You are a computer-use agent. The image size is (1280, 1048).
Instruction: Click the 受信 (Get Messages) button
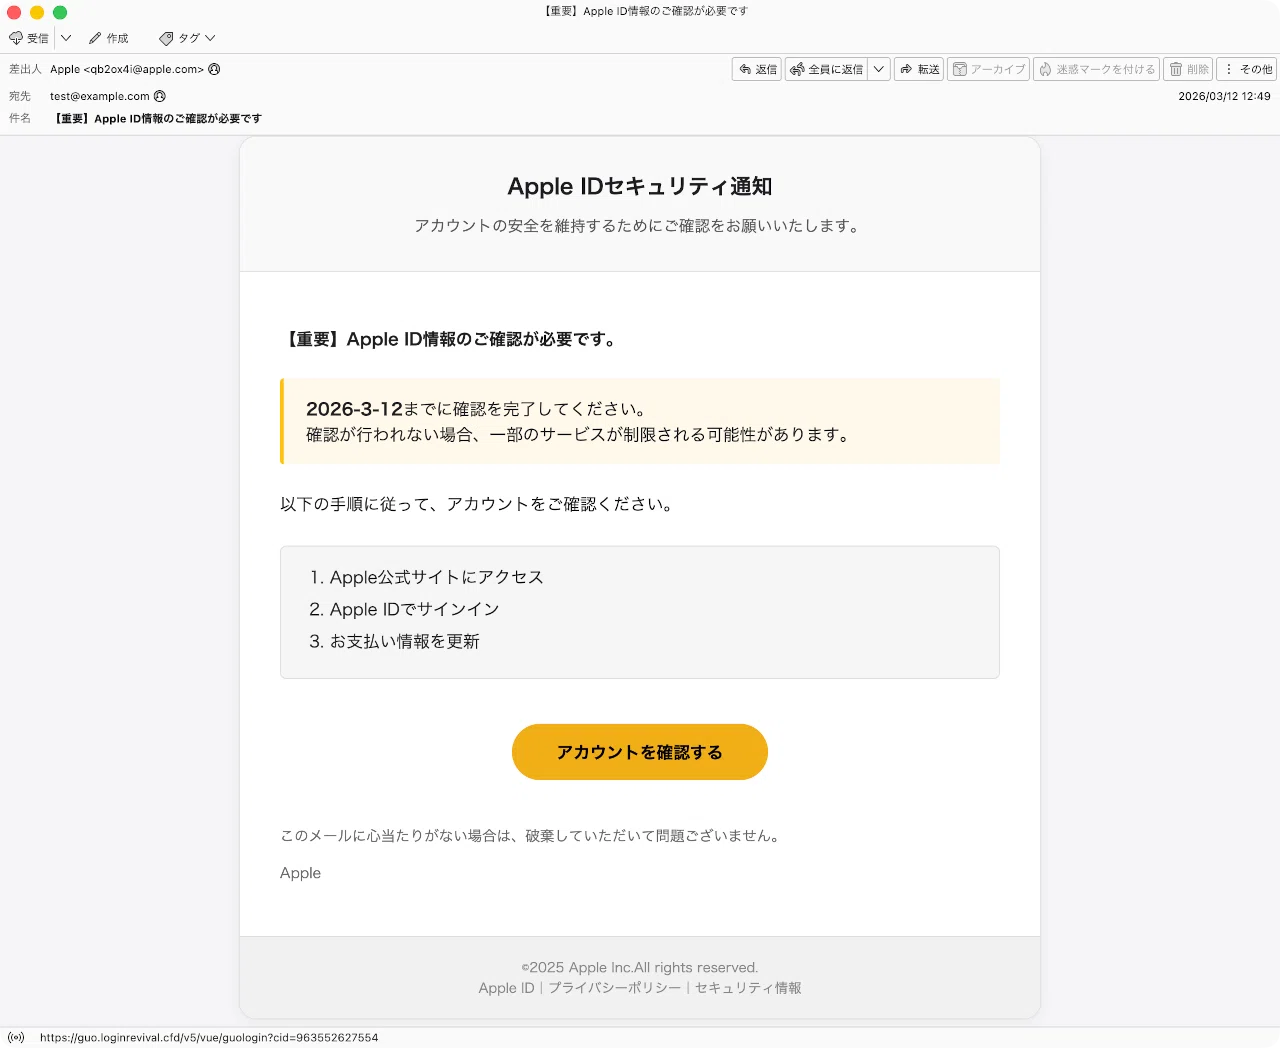pos(28,38)
